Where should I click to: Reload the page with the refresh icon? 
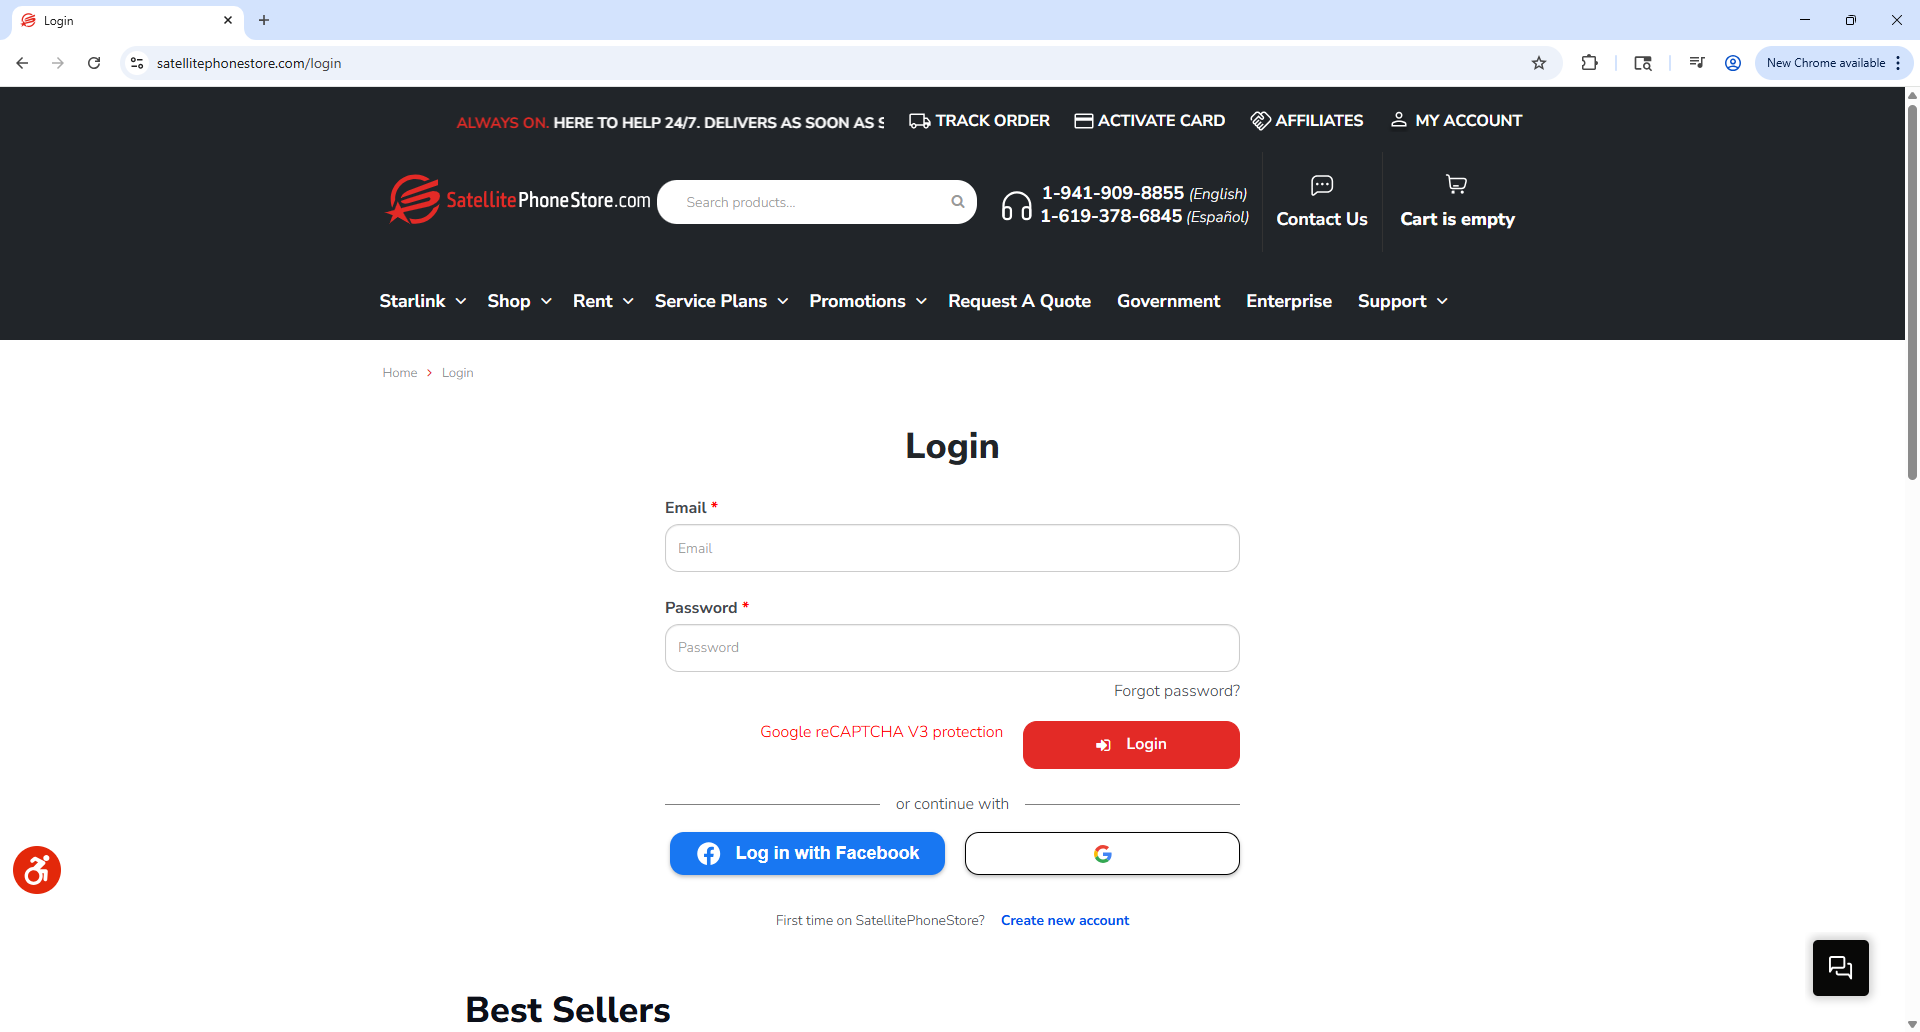tap(94, 63)
